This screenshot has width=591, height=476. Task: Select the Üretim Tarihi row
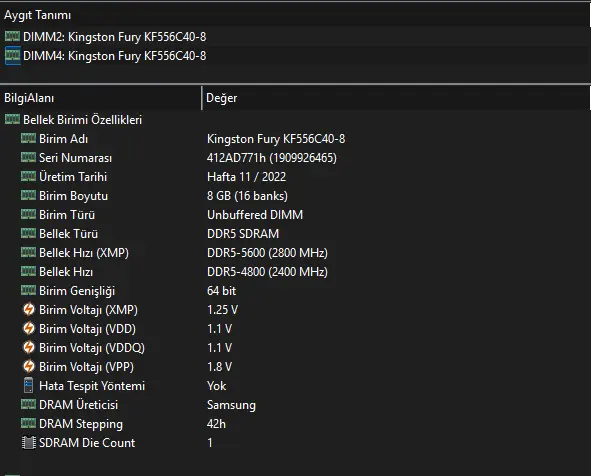coord(296,176)
